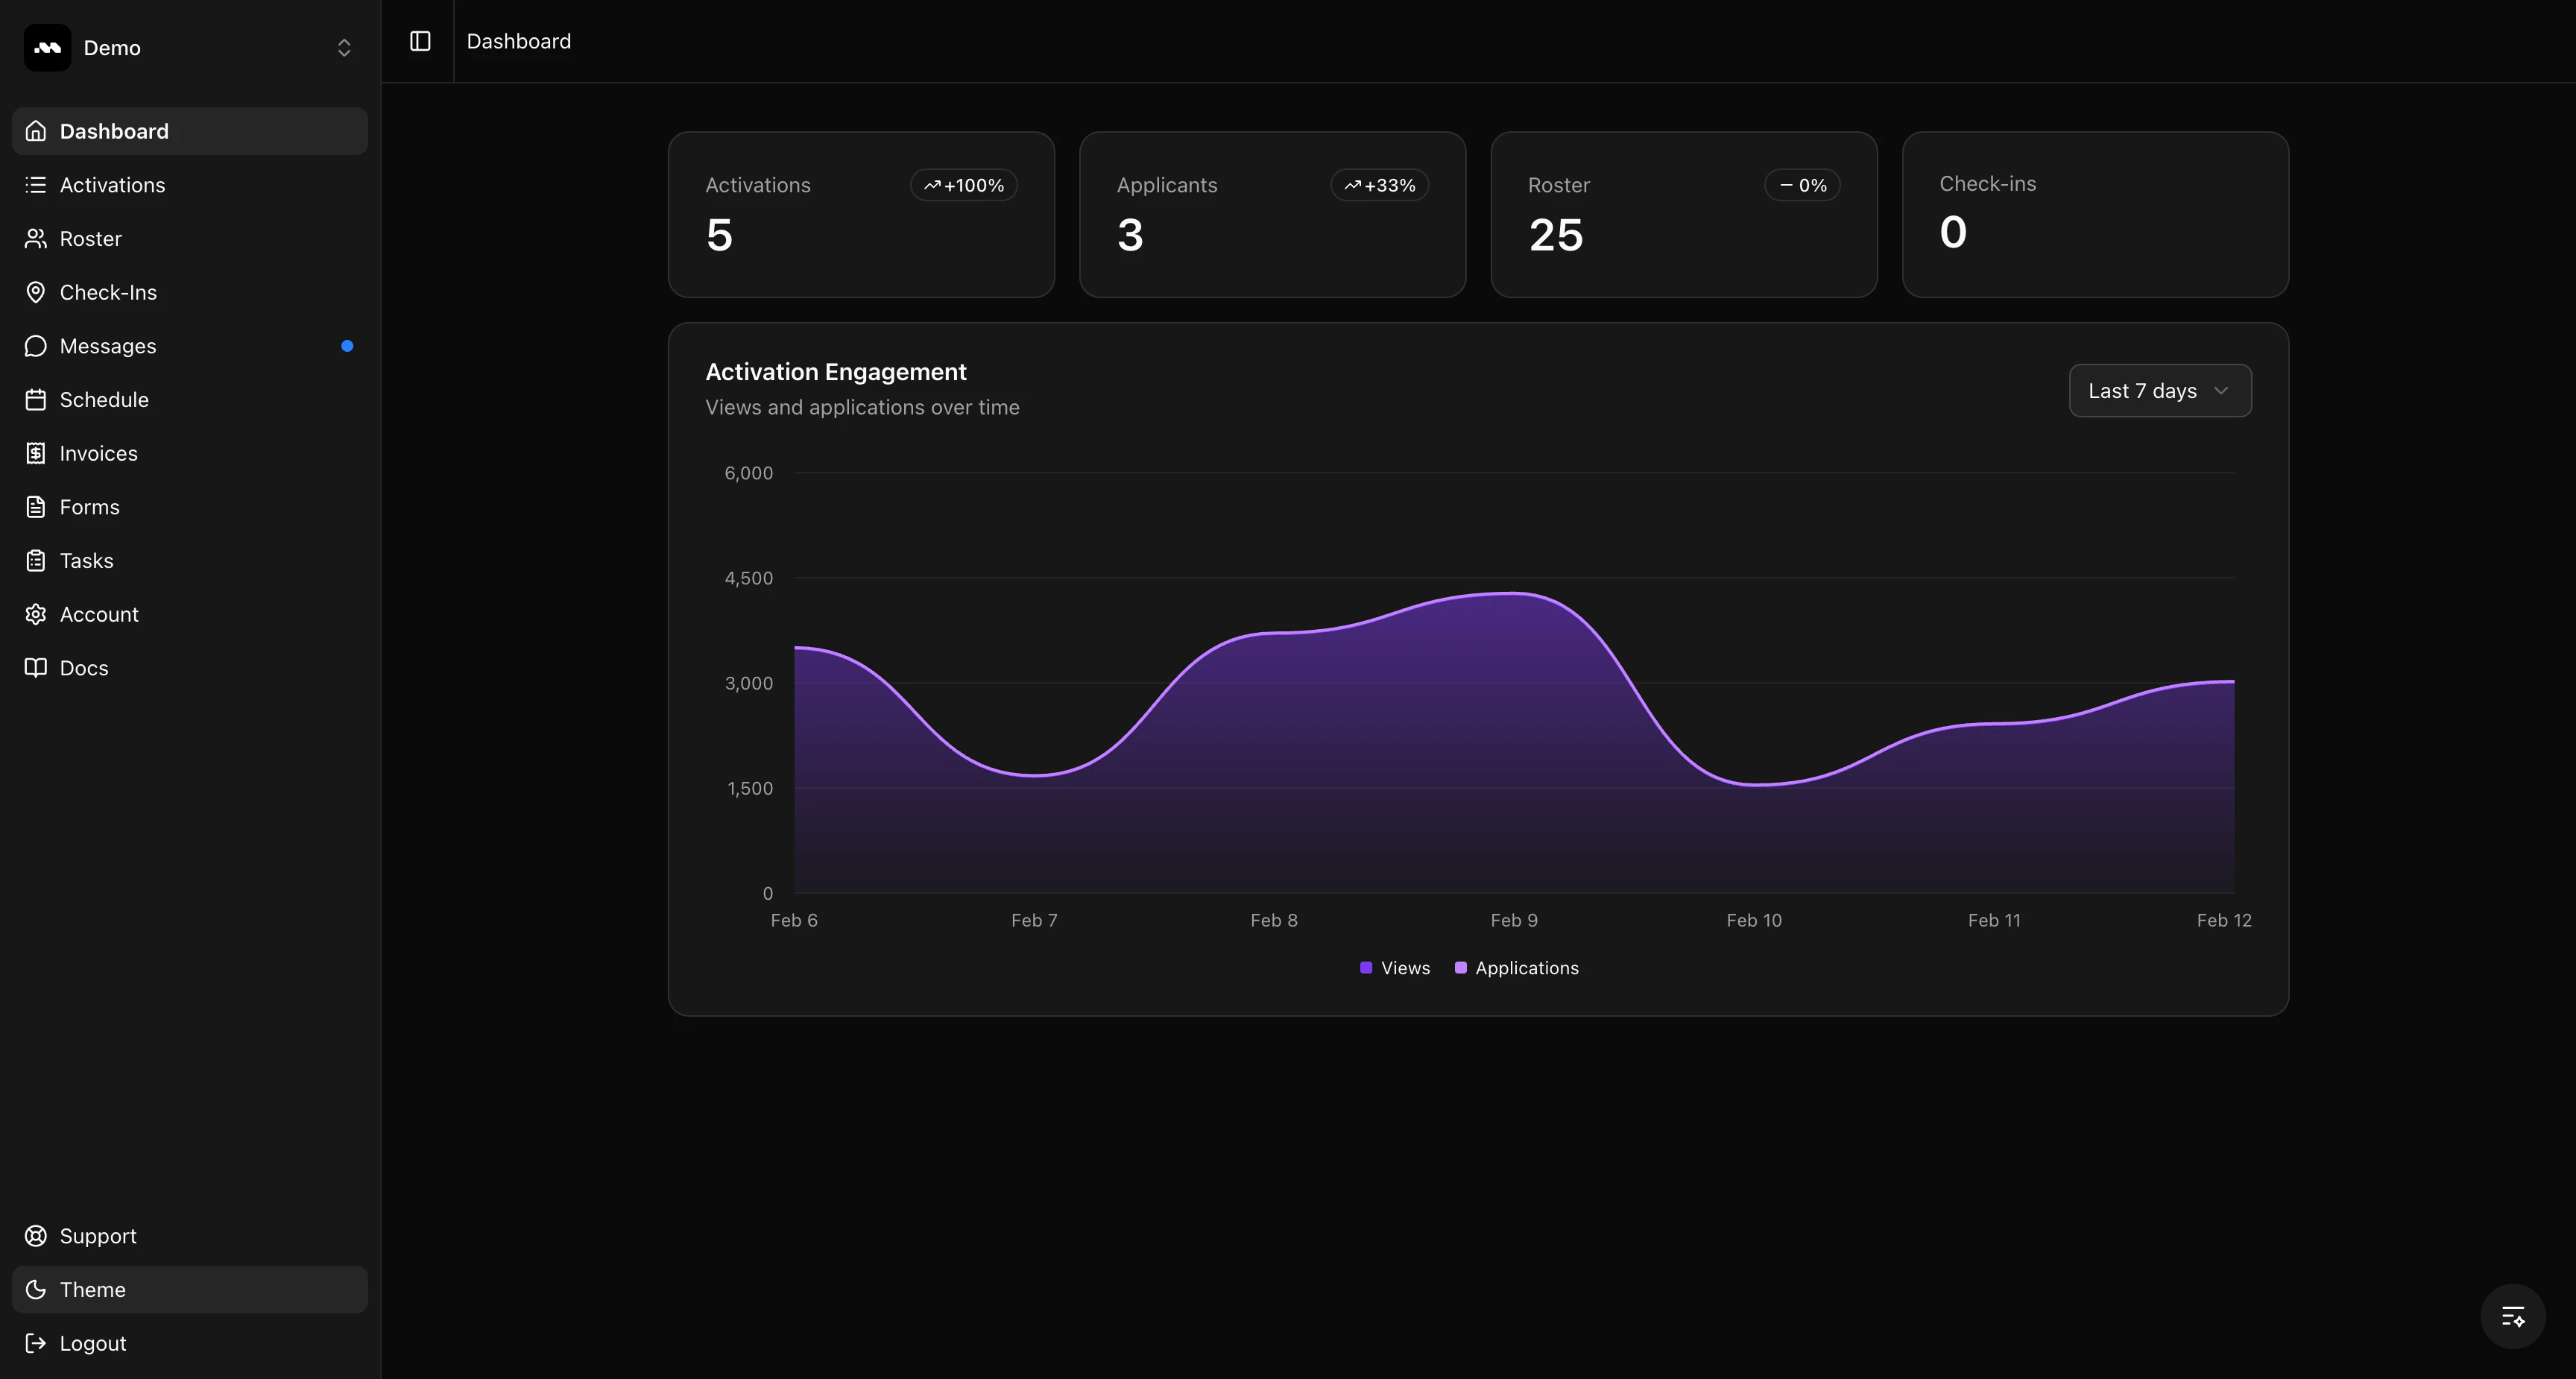Open the Activations list icon
The width and height of the screenshot is (2576, 1379).
[36, 185]
